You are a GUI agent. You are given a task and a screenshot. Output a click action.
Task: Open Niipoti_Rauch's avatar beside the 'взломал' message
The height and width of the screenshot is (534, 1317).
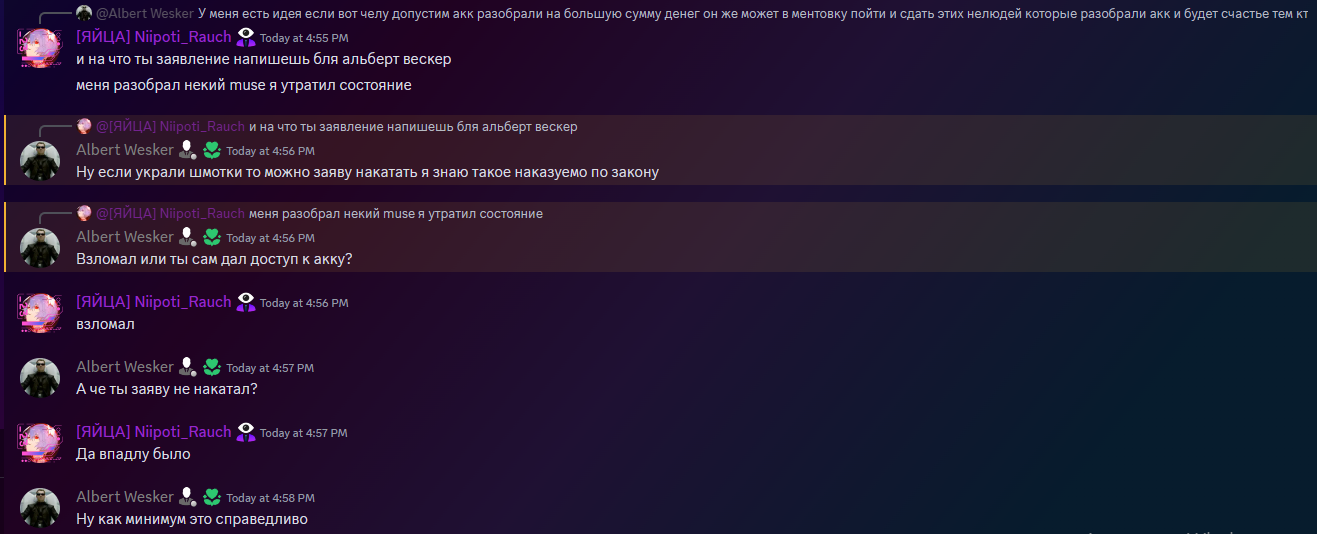[41, 313]
